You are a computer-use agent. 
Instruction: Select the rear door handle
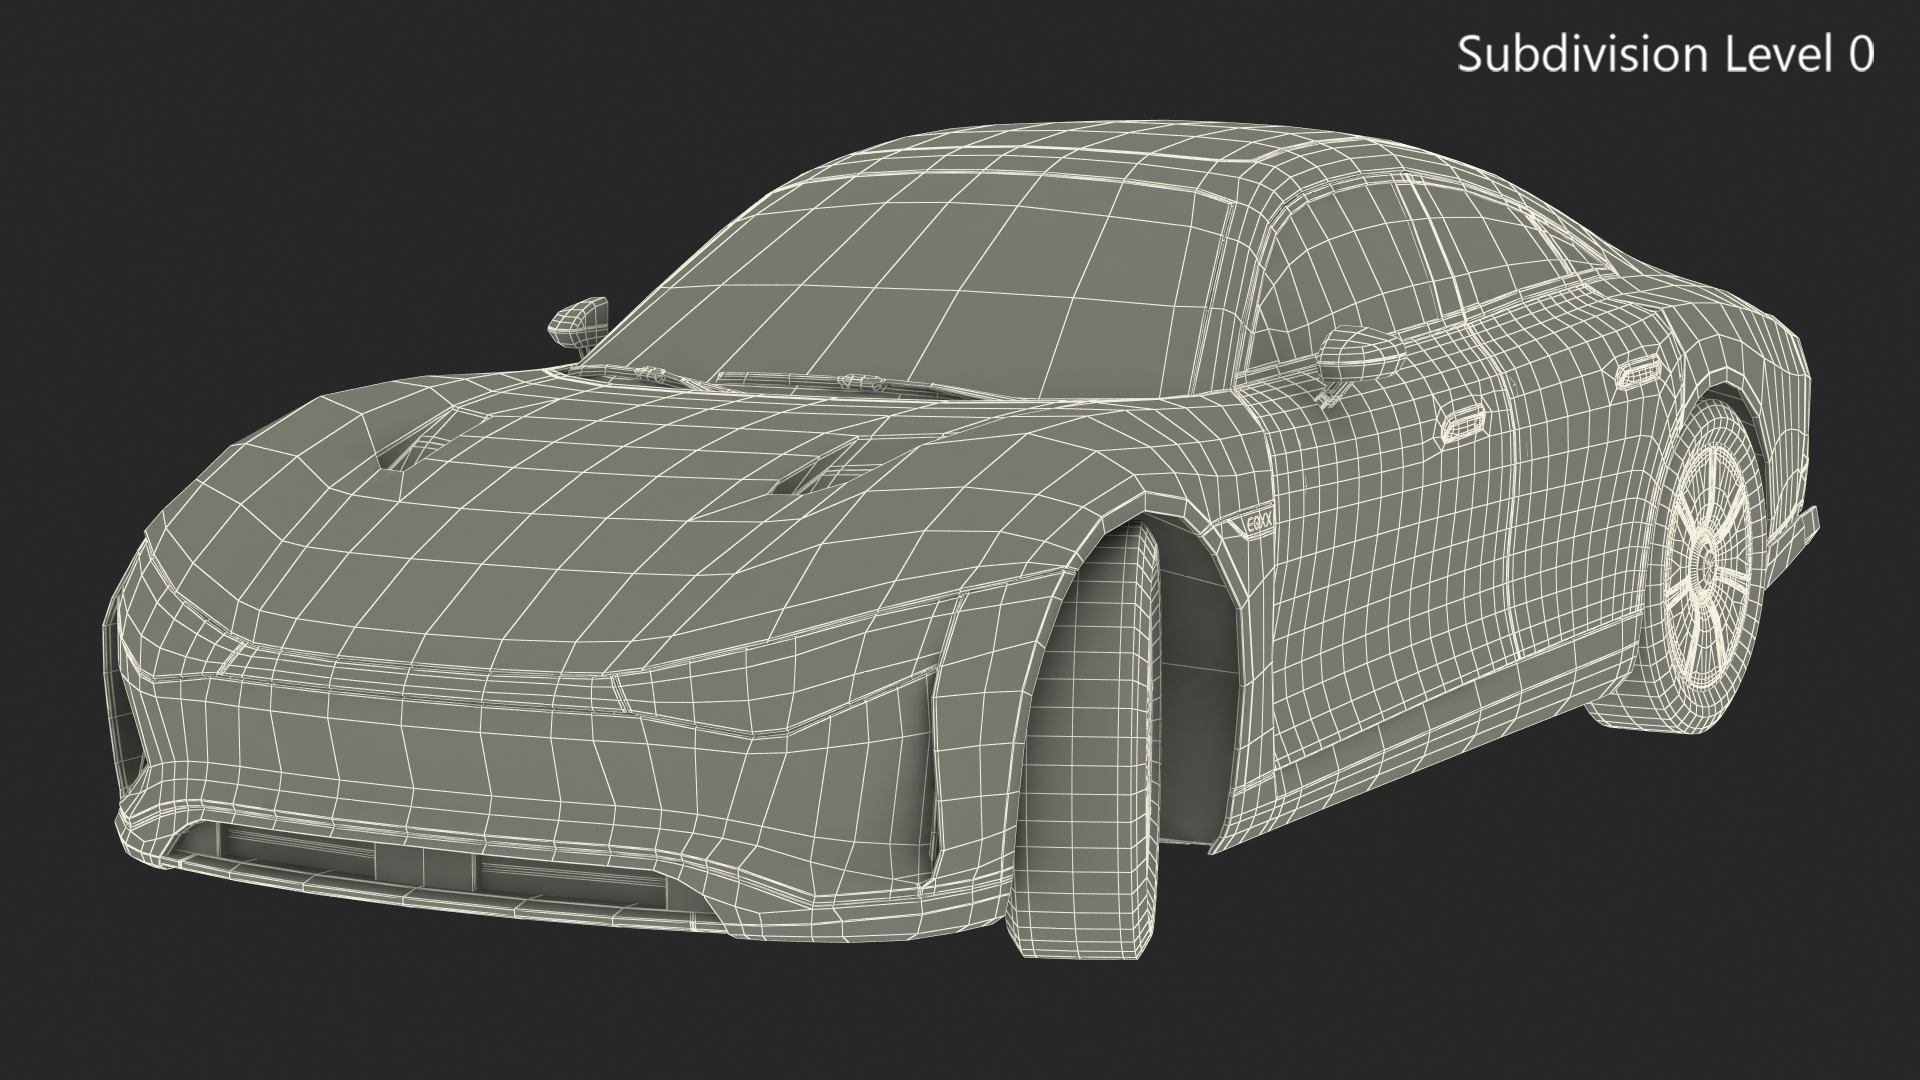1638,373
